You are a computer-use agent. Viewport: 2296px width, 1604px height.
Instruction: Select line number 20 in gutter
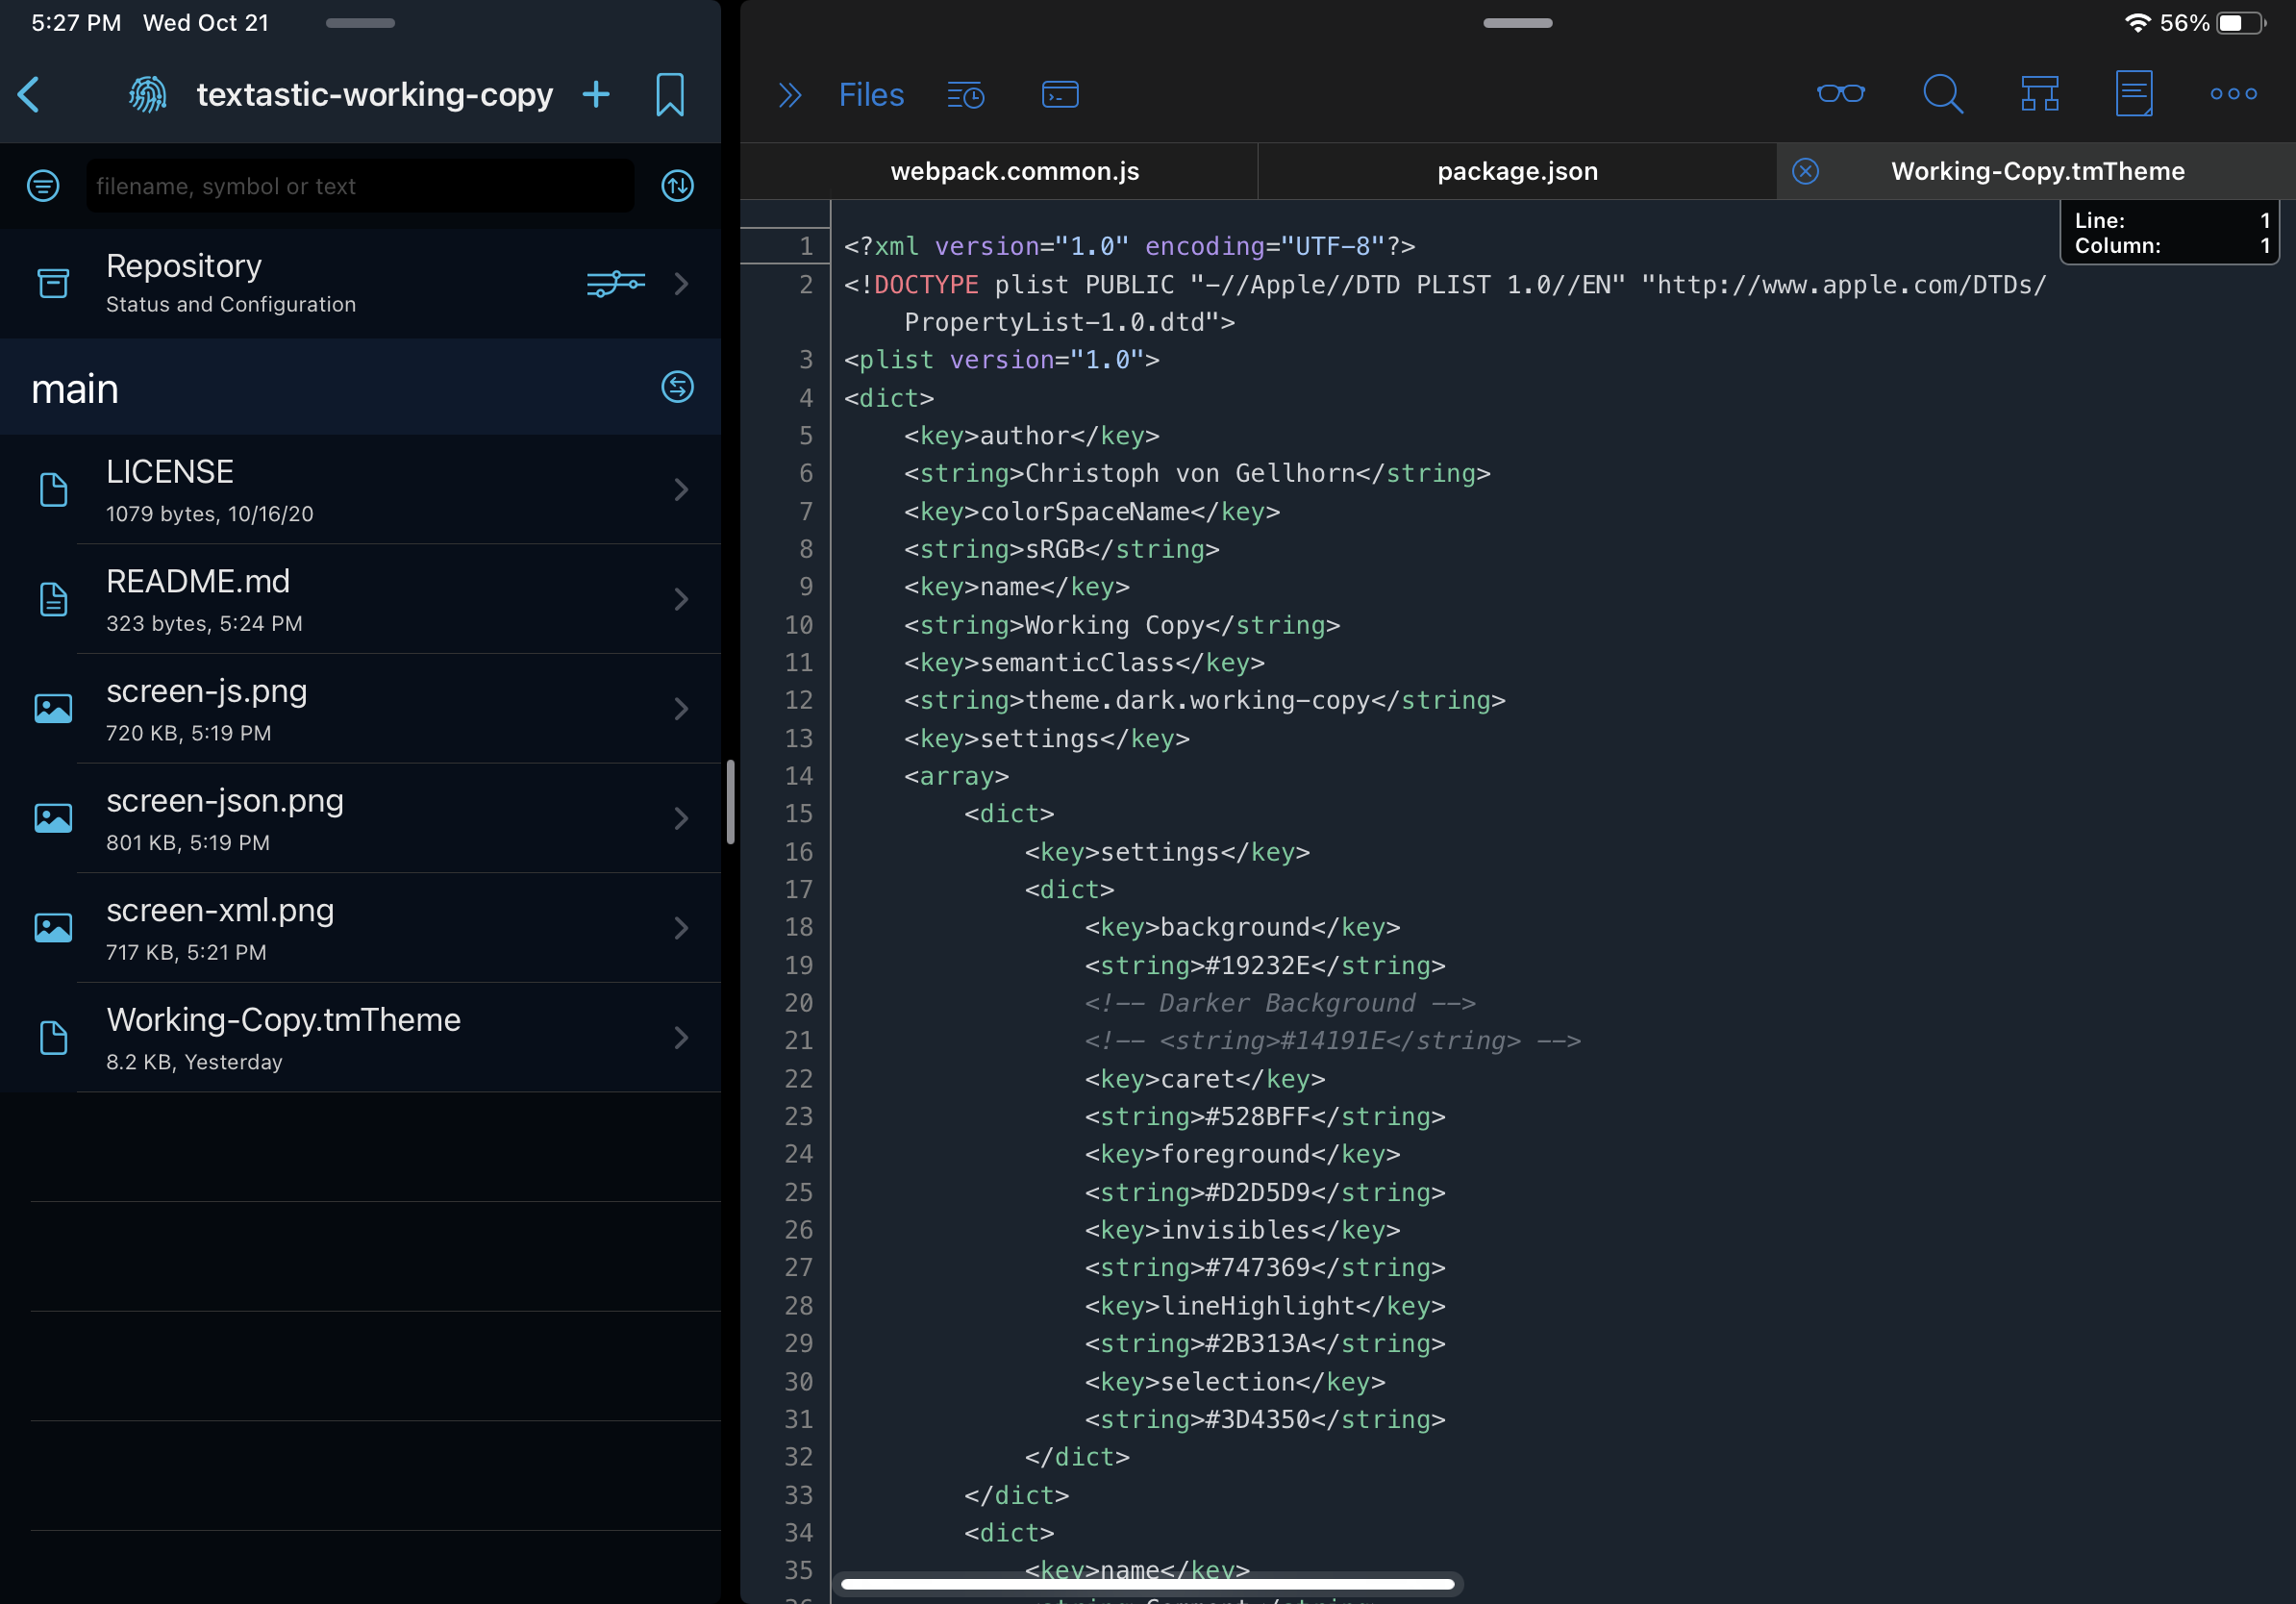pyautogui.click(x=798, y=1003)
